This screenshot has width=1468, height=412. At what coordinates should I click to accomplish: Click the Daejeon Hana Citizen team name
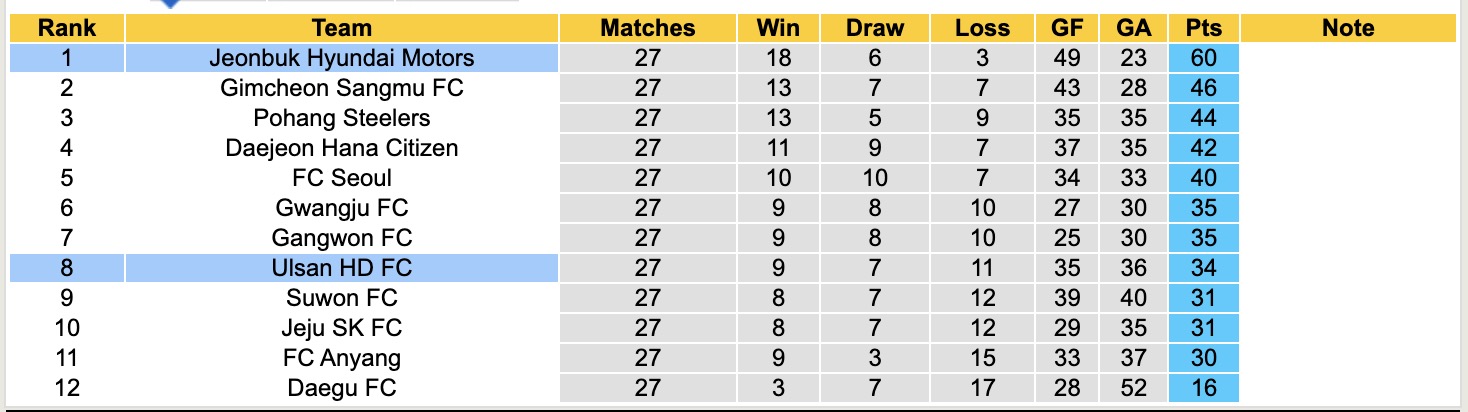pos(342,148)
